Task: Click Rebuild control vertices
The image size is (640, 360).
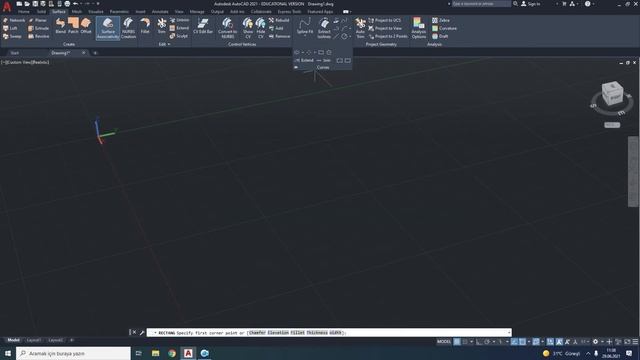Action: pyautogui.click(x=279, y=20)
